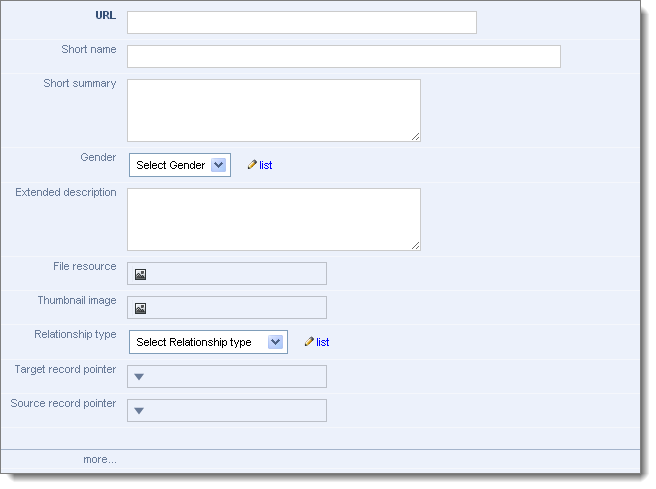The image size is (656, 489).
Task: Click the pencil icon beside Relationship type list
Action: [309, 341]
